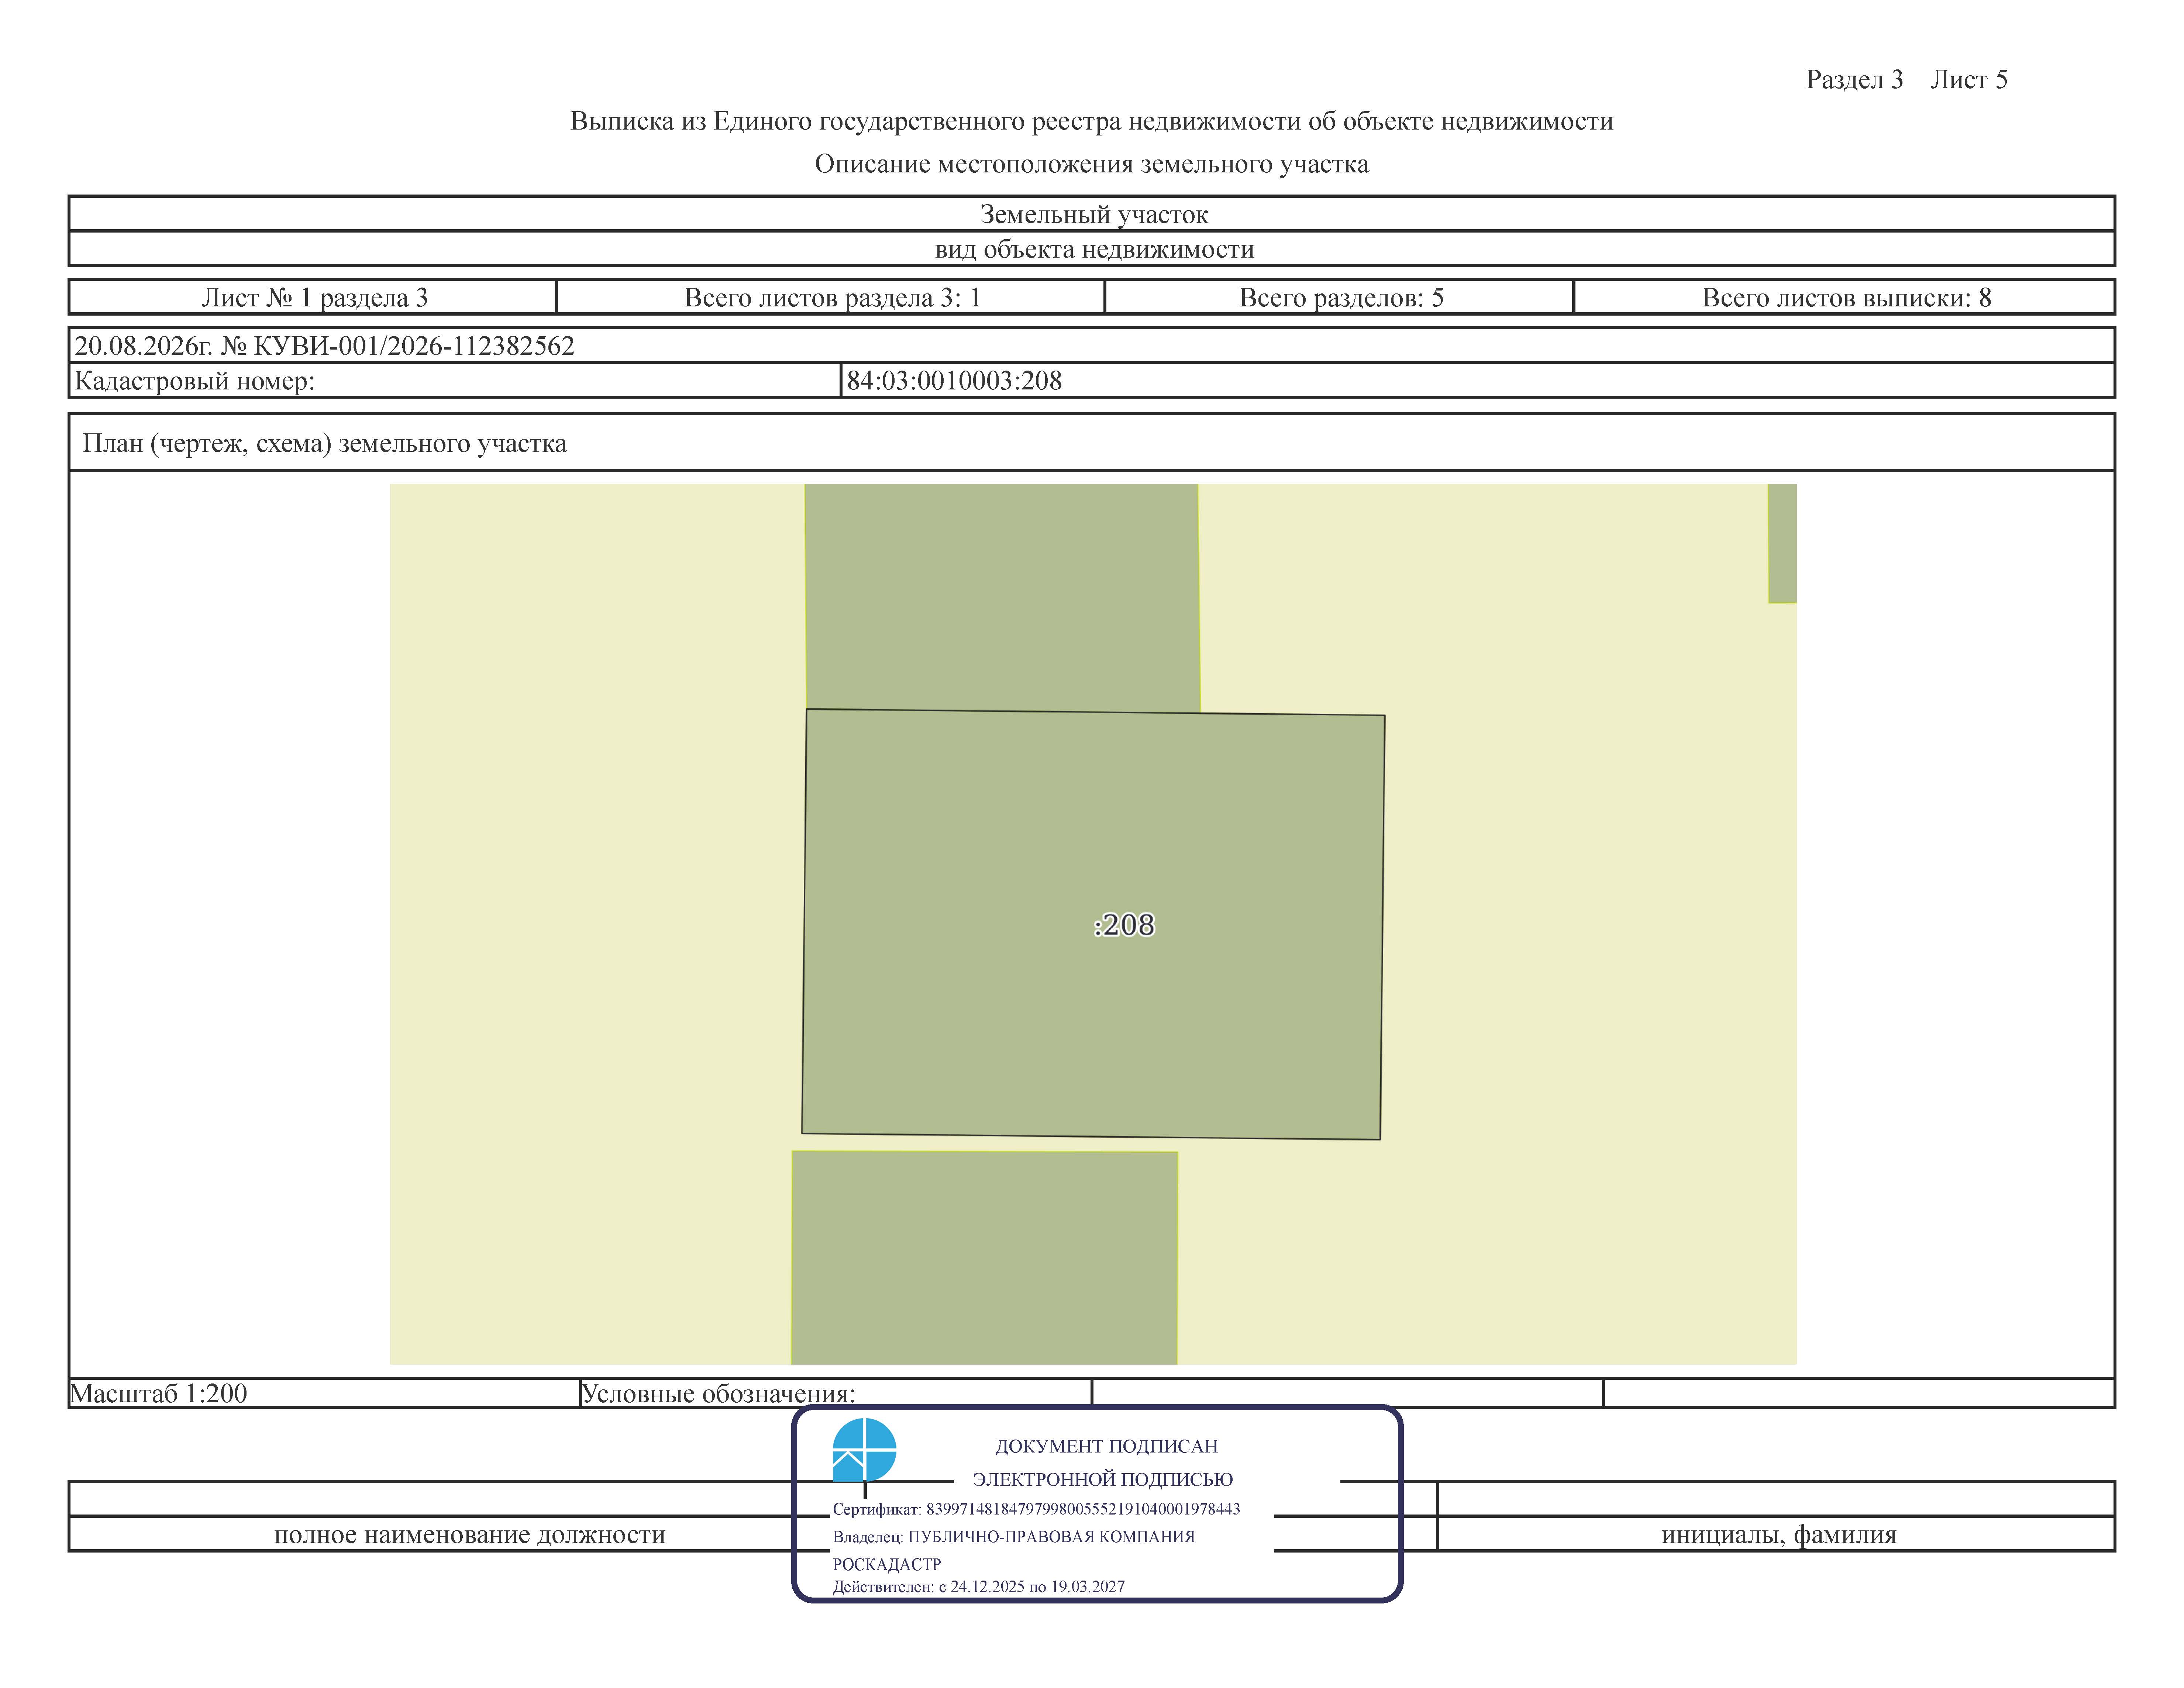This screenshot has width=2184, height=1688.
Task: Click request number КУВИ-001/2026-112382562
Action: point(397,346)
